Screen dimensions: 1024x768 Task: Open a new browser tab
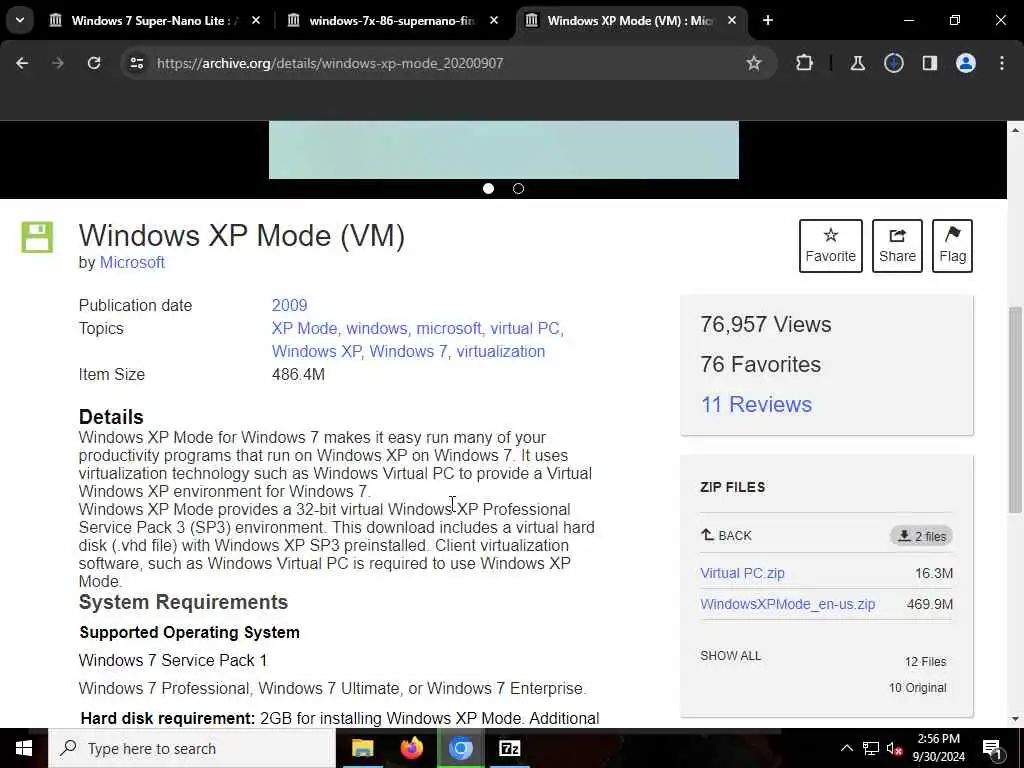[768, 21]
